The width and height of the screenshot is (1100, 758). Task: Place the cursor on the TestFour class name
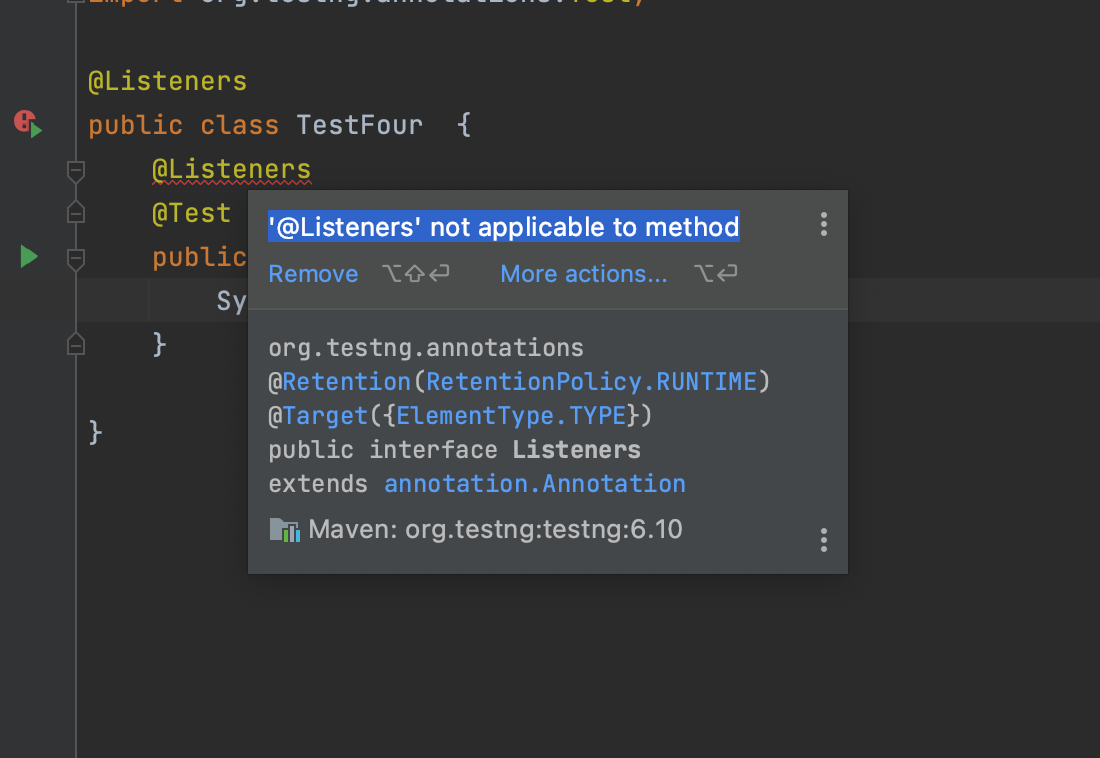coord(359,125)
